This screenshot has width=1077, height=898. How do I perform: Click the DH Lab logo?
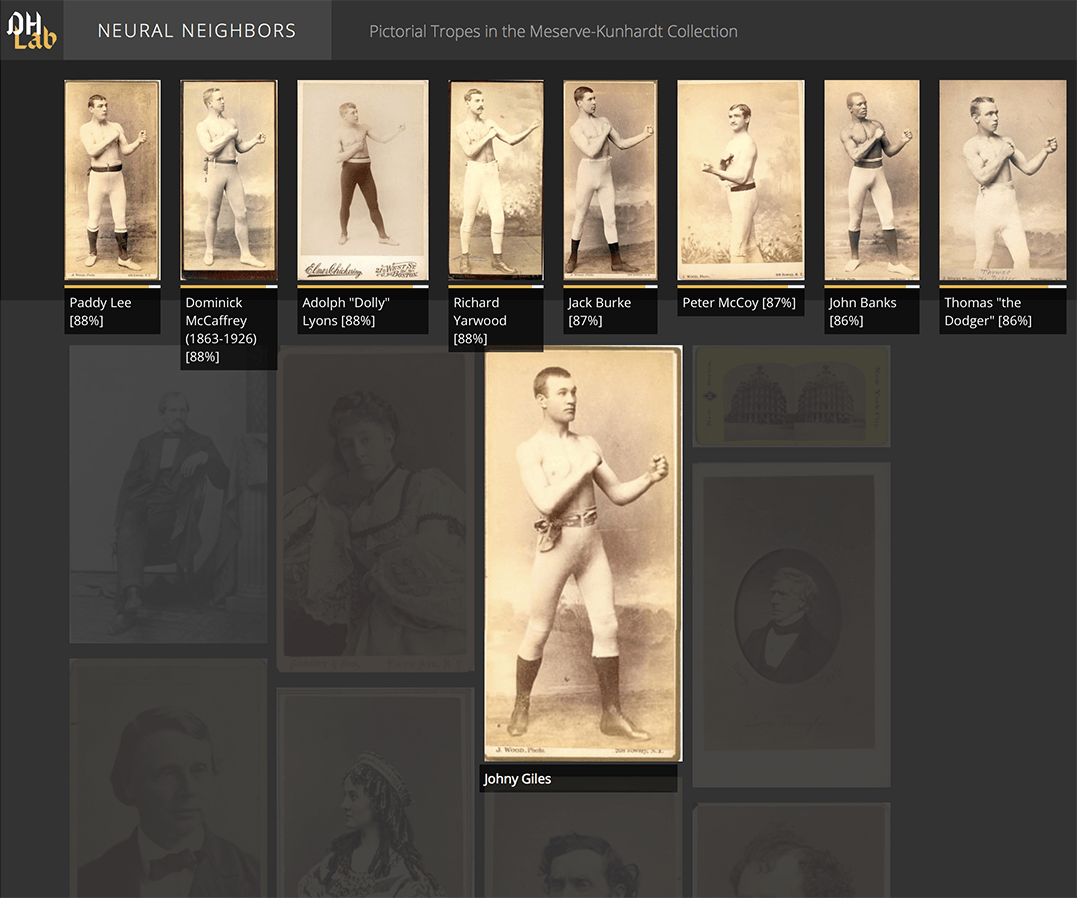(32, 30)
